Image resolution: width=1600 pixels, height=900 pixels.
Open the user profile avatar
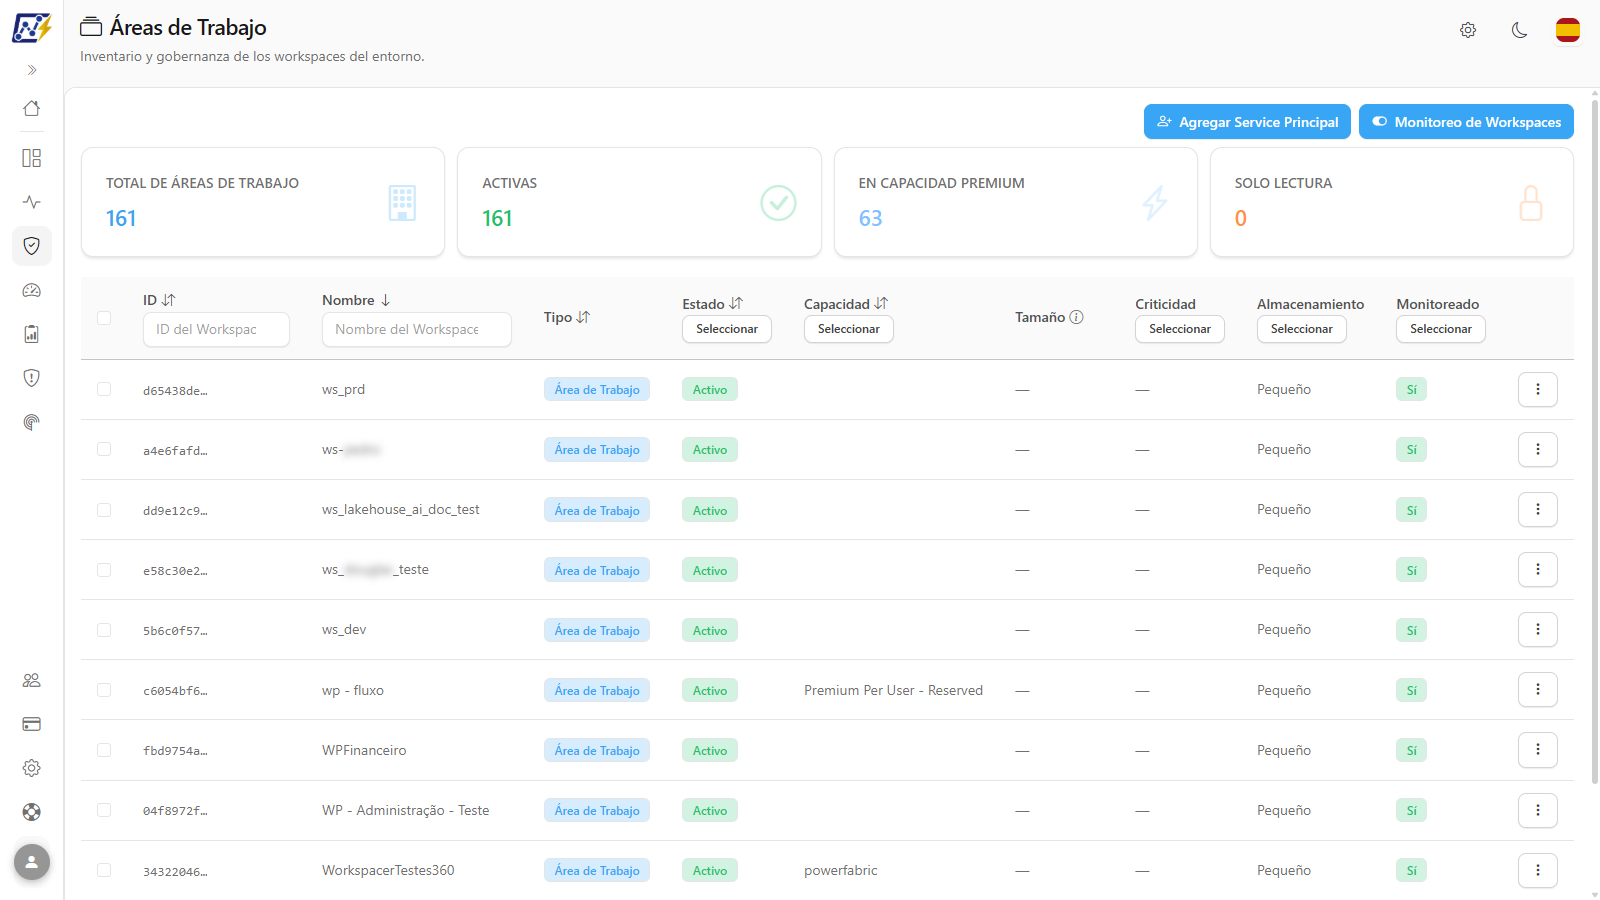click(x=32, y=862)
